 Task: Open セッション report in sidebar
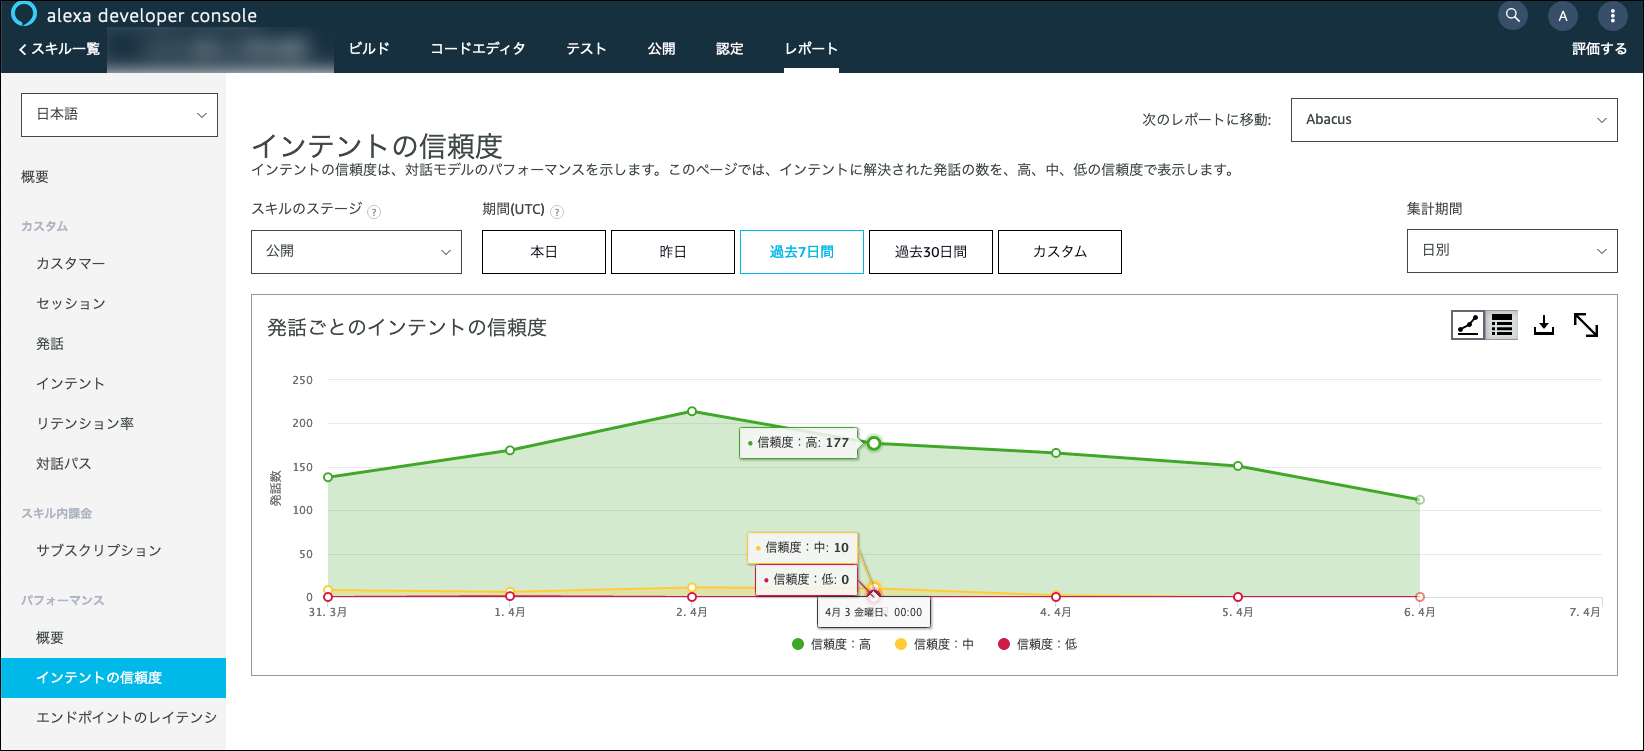[71, 304]
